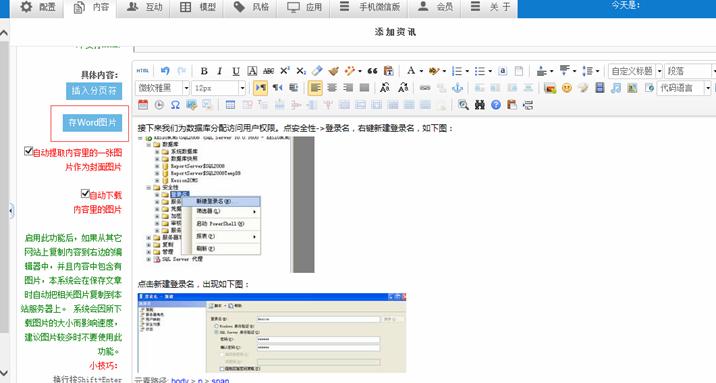Open the editor help icon
716x383 pixels.
(496, 105)
